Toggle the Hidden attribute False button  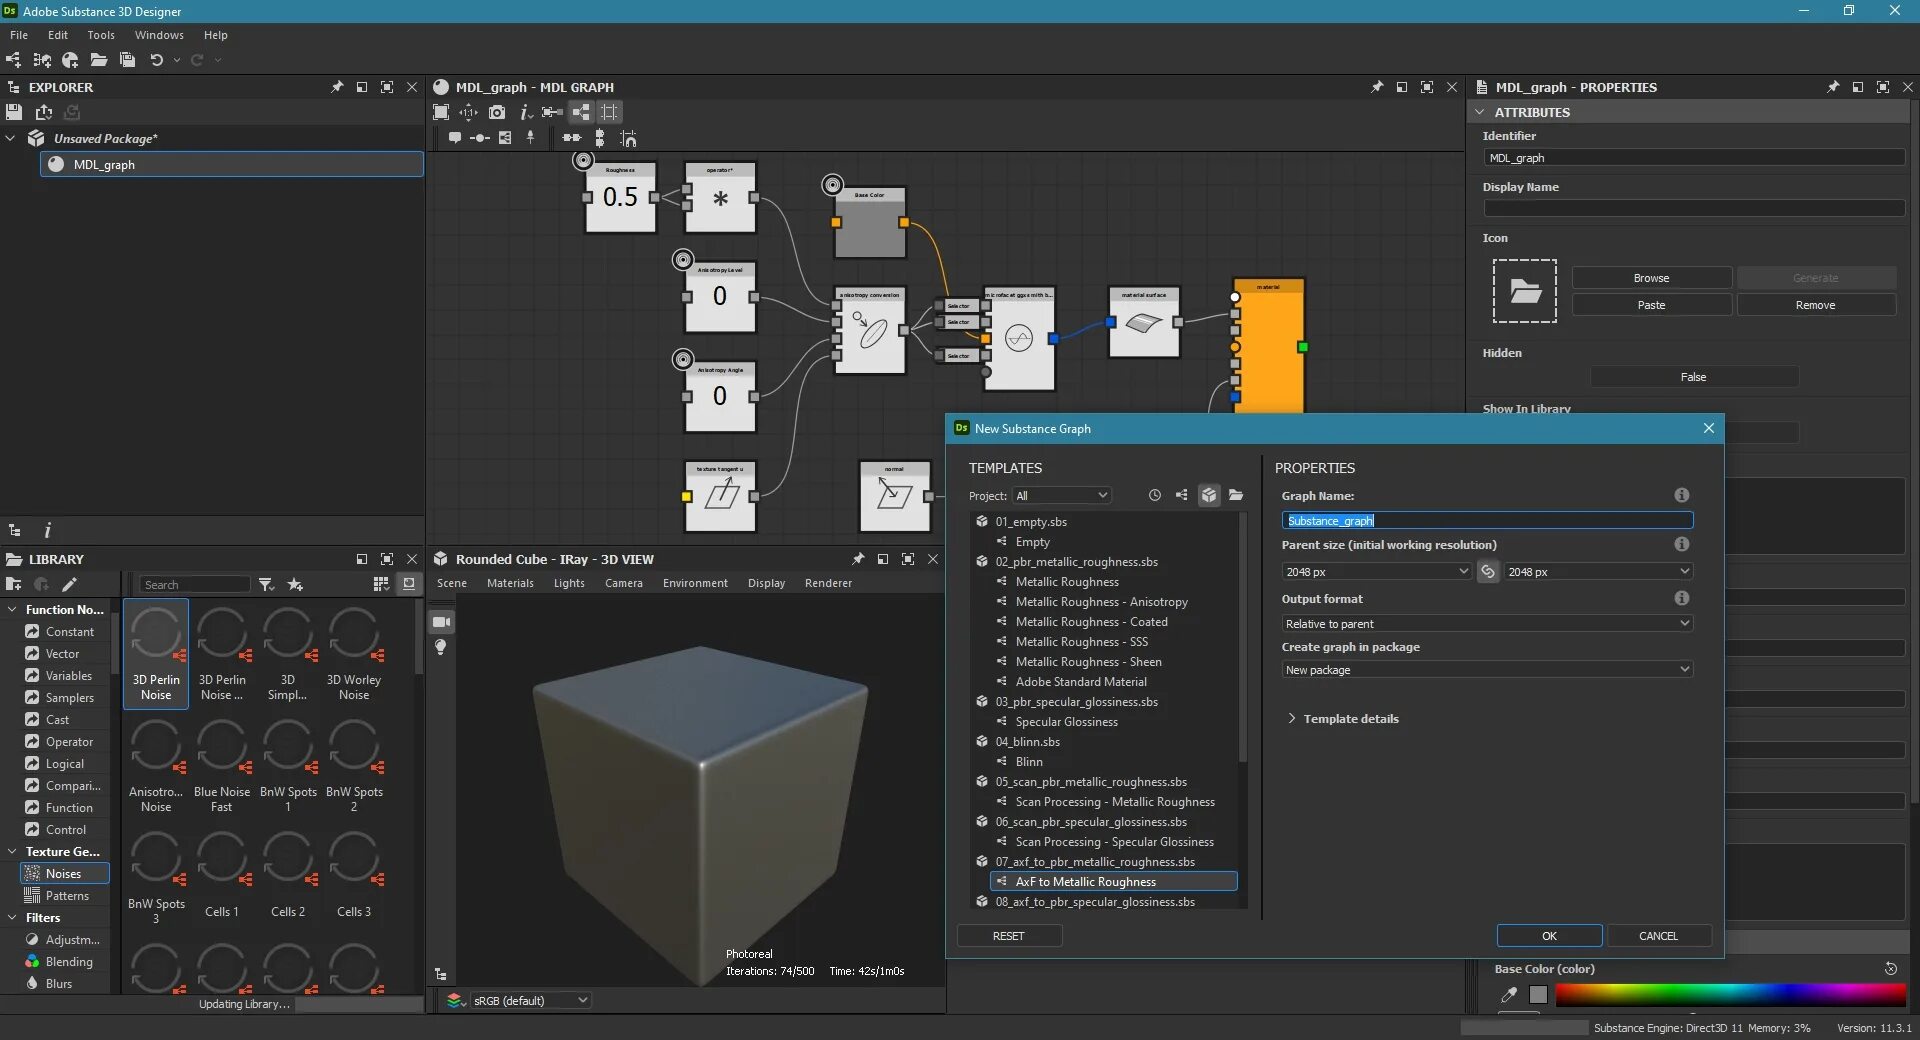point(1694,377)
